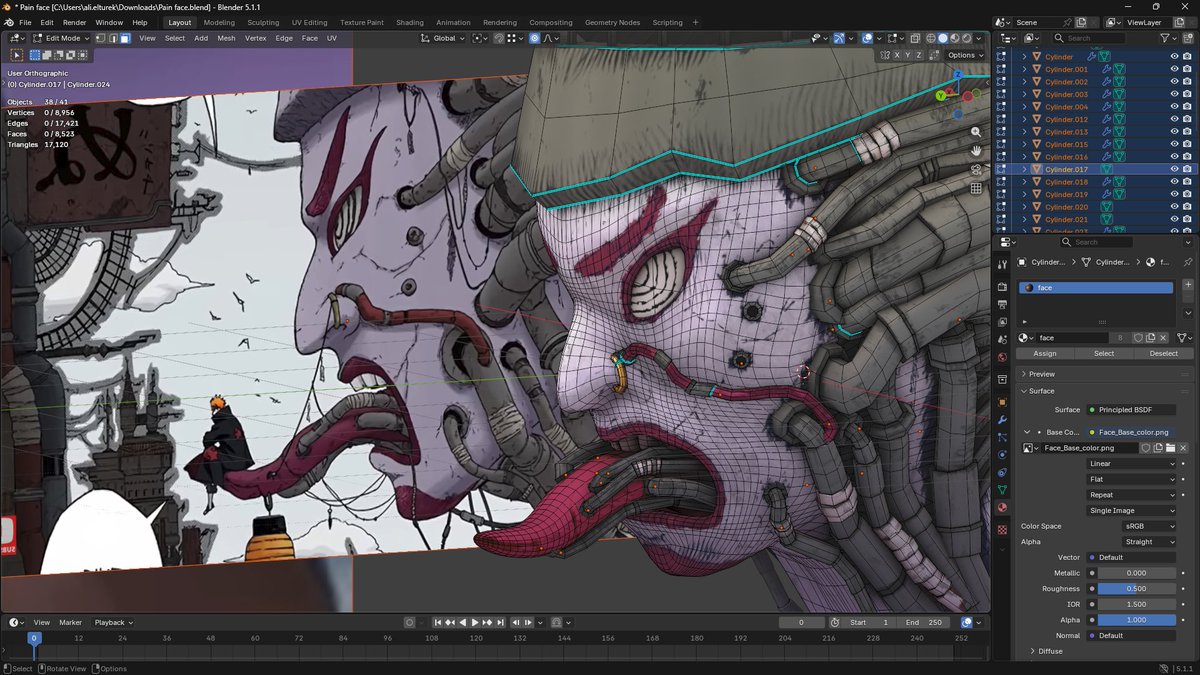Open the Mesh menu in viewport header
Screen dimensions: 1200x675
(x=226, y=38)
